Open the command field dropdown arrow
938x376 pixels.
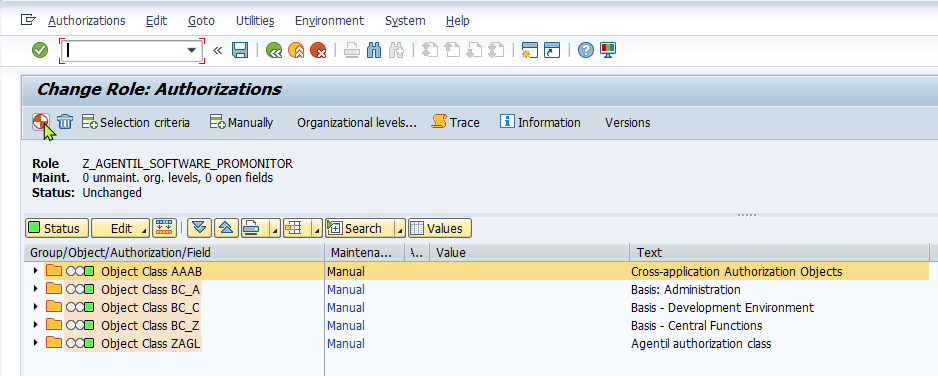point(192,51)
